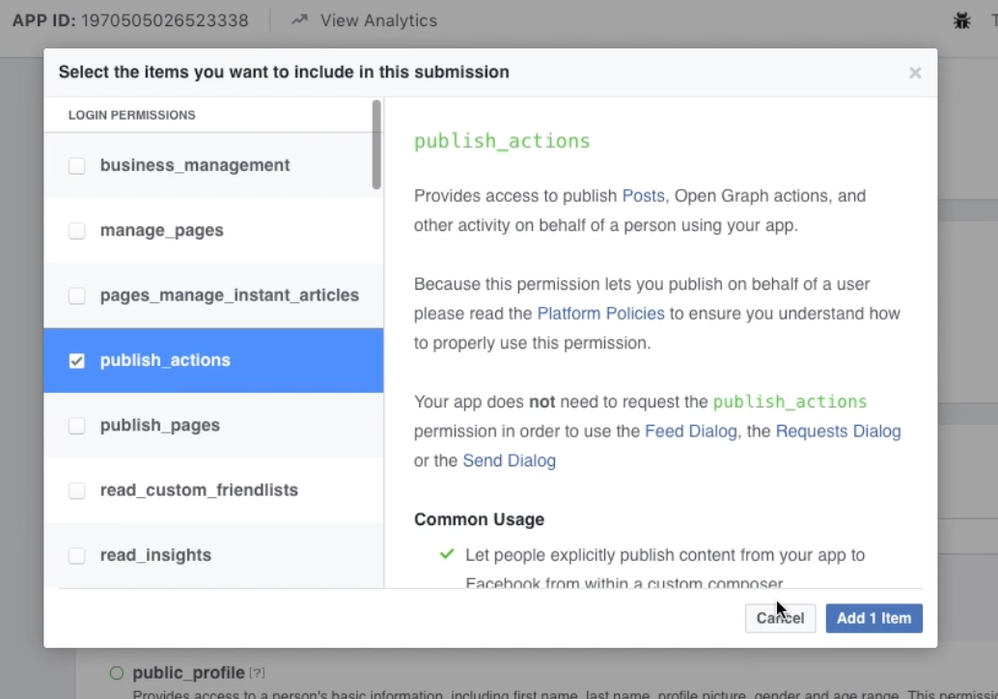998x699 pixels.
Task: Close the submission dialog with the X
Action: click(x=914, y=73)
